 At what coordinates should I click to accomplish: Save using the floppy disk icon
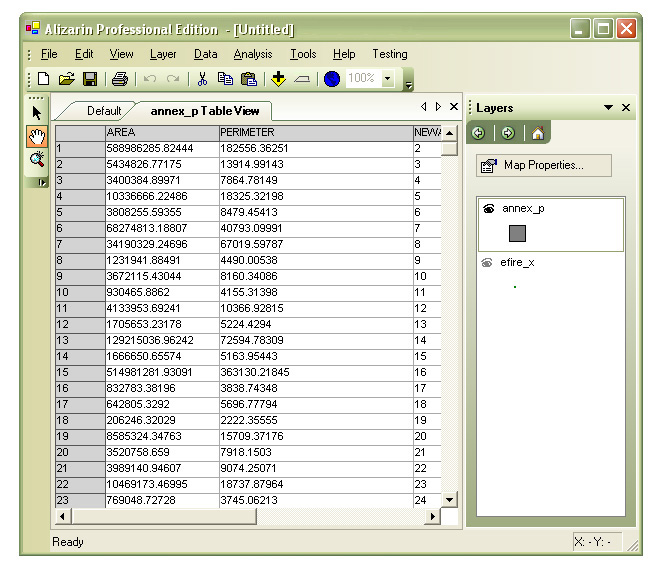[90, 79]
